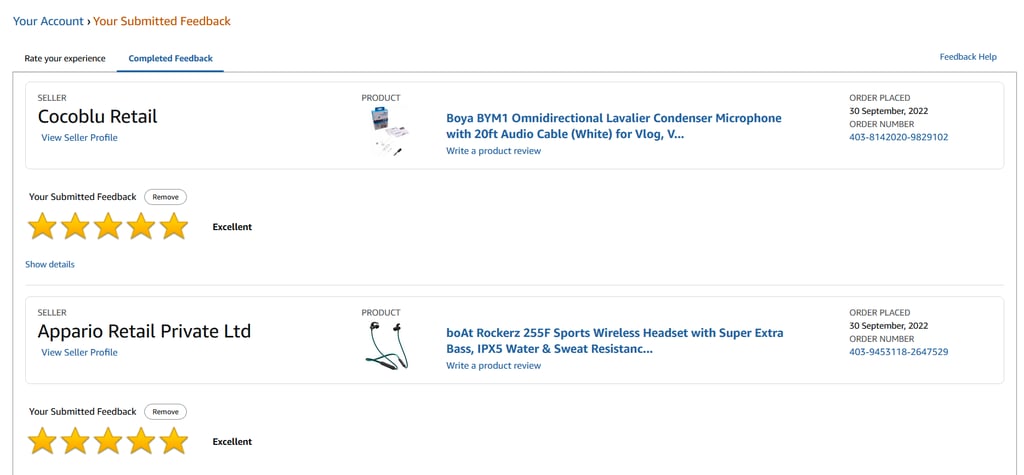1024x475 pixels.
Task: Remove submitted feedback for Appario Retail
Action: pos(165,412)
